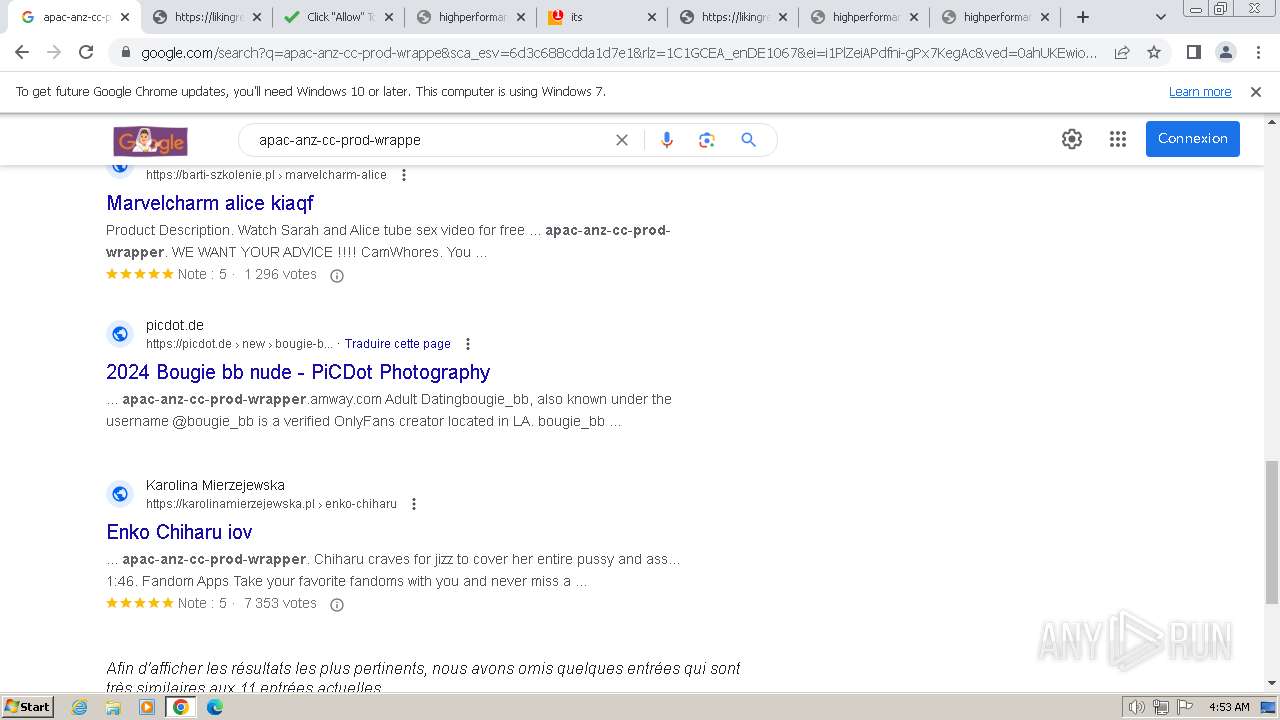Open the 2024 Bougie bb PiCDot result
This screenshot has height=720, width=1280.
point(298,372)
